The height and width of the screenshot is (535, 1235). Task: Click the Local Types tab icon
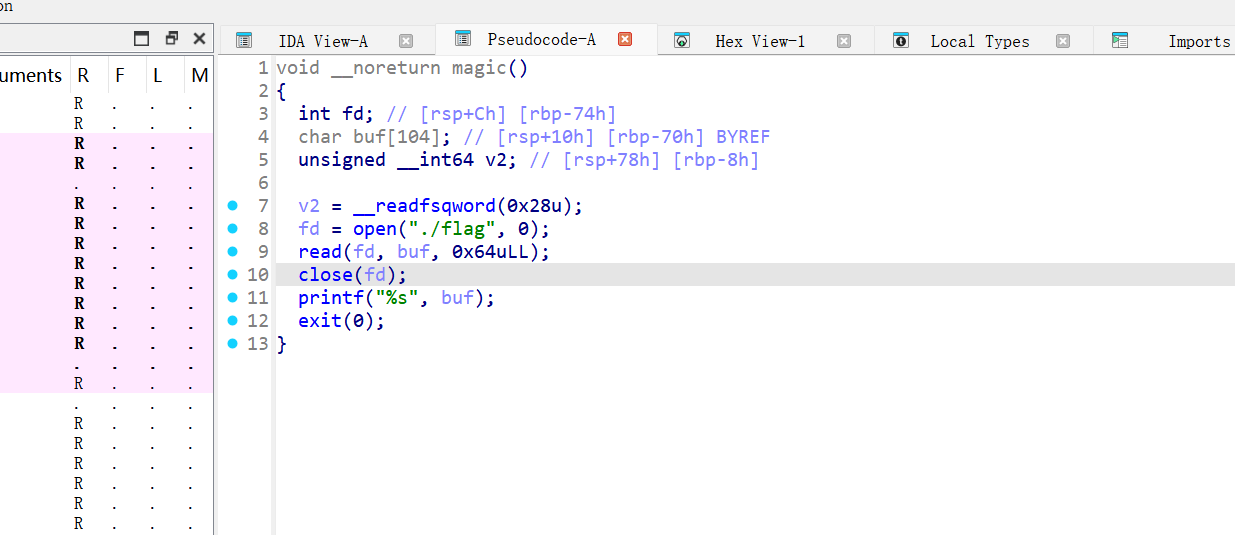pos(901,41)
